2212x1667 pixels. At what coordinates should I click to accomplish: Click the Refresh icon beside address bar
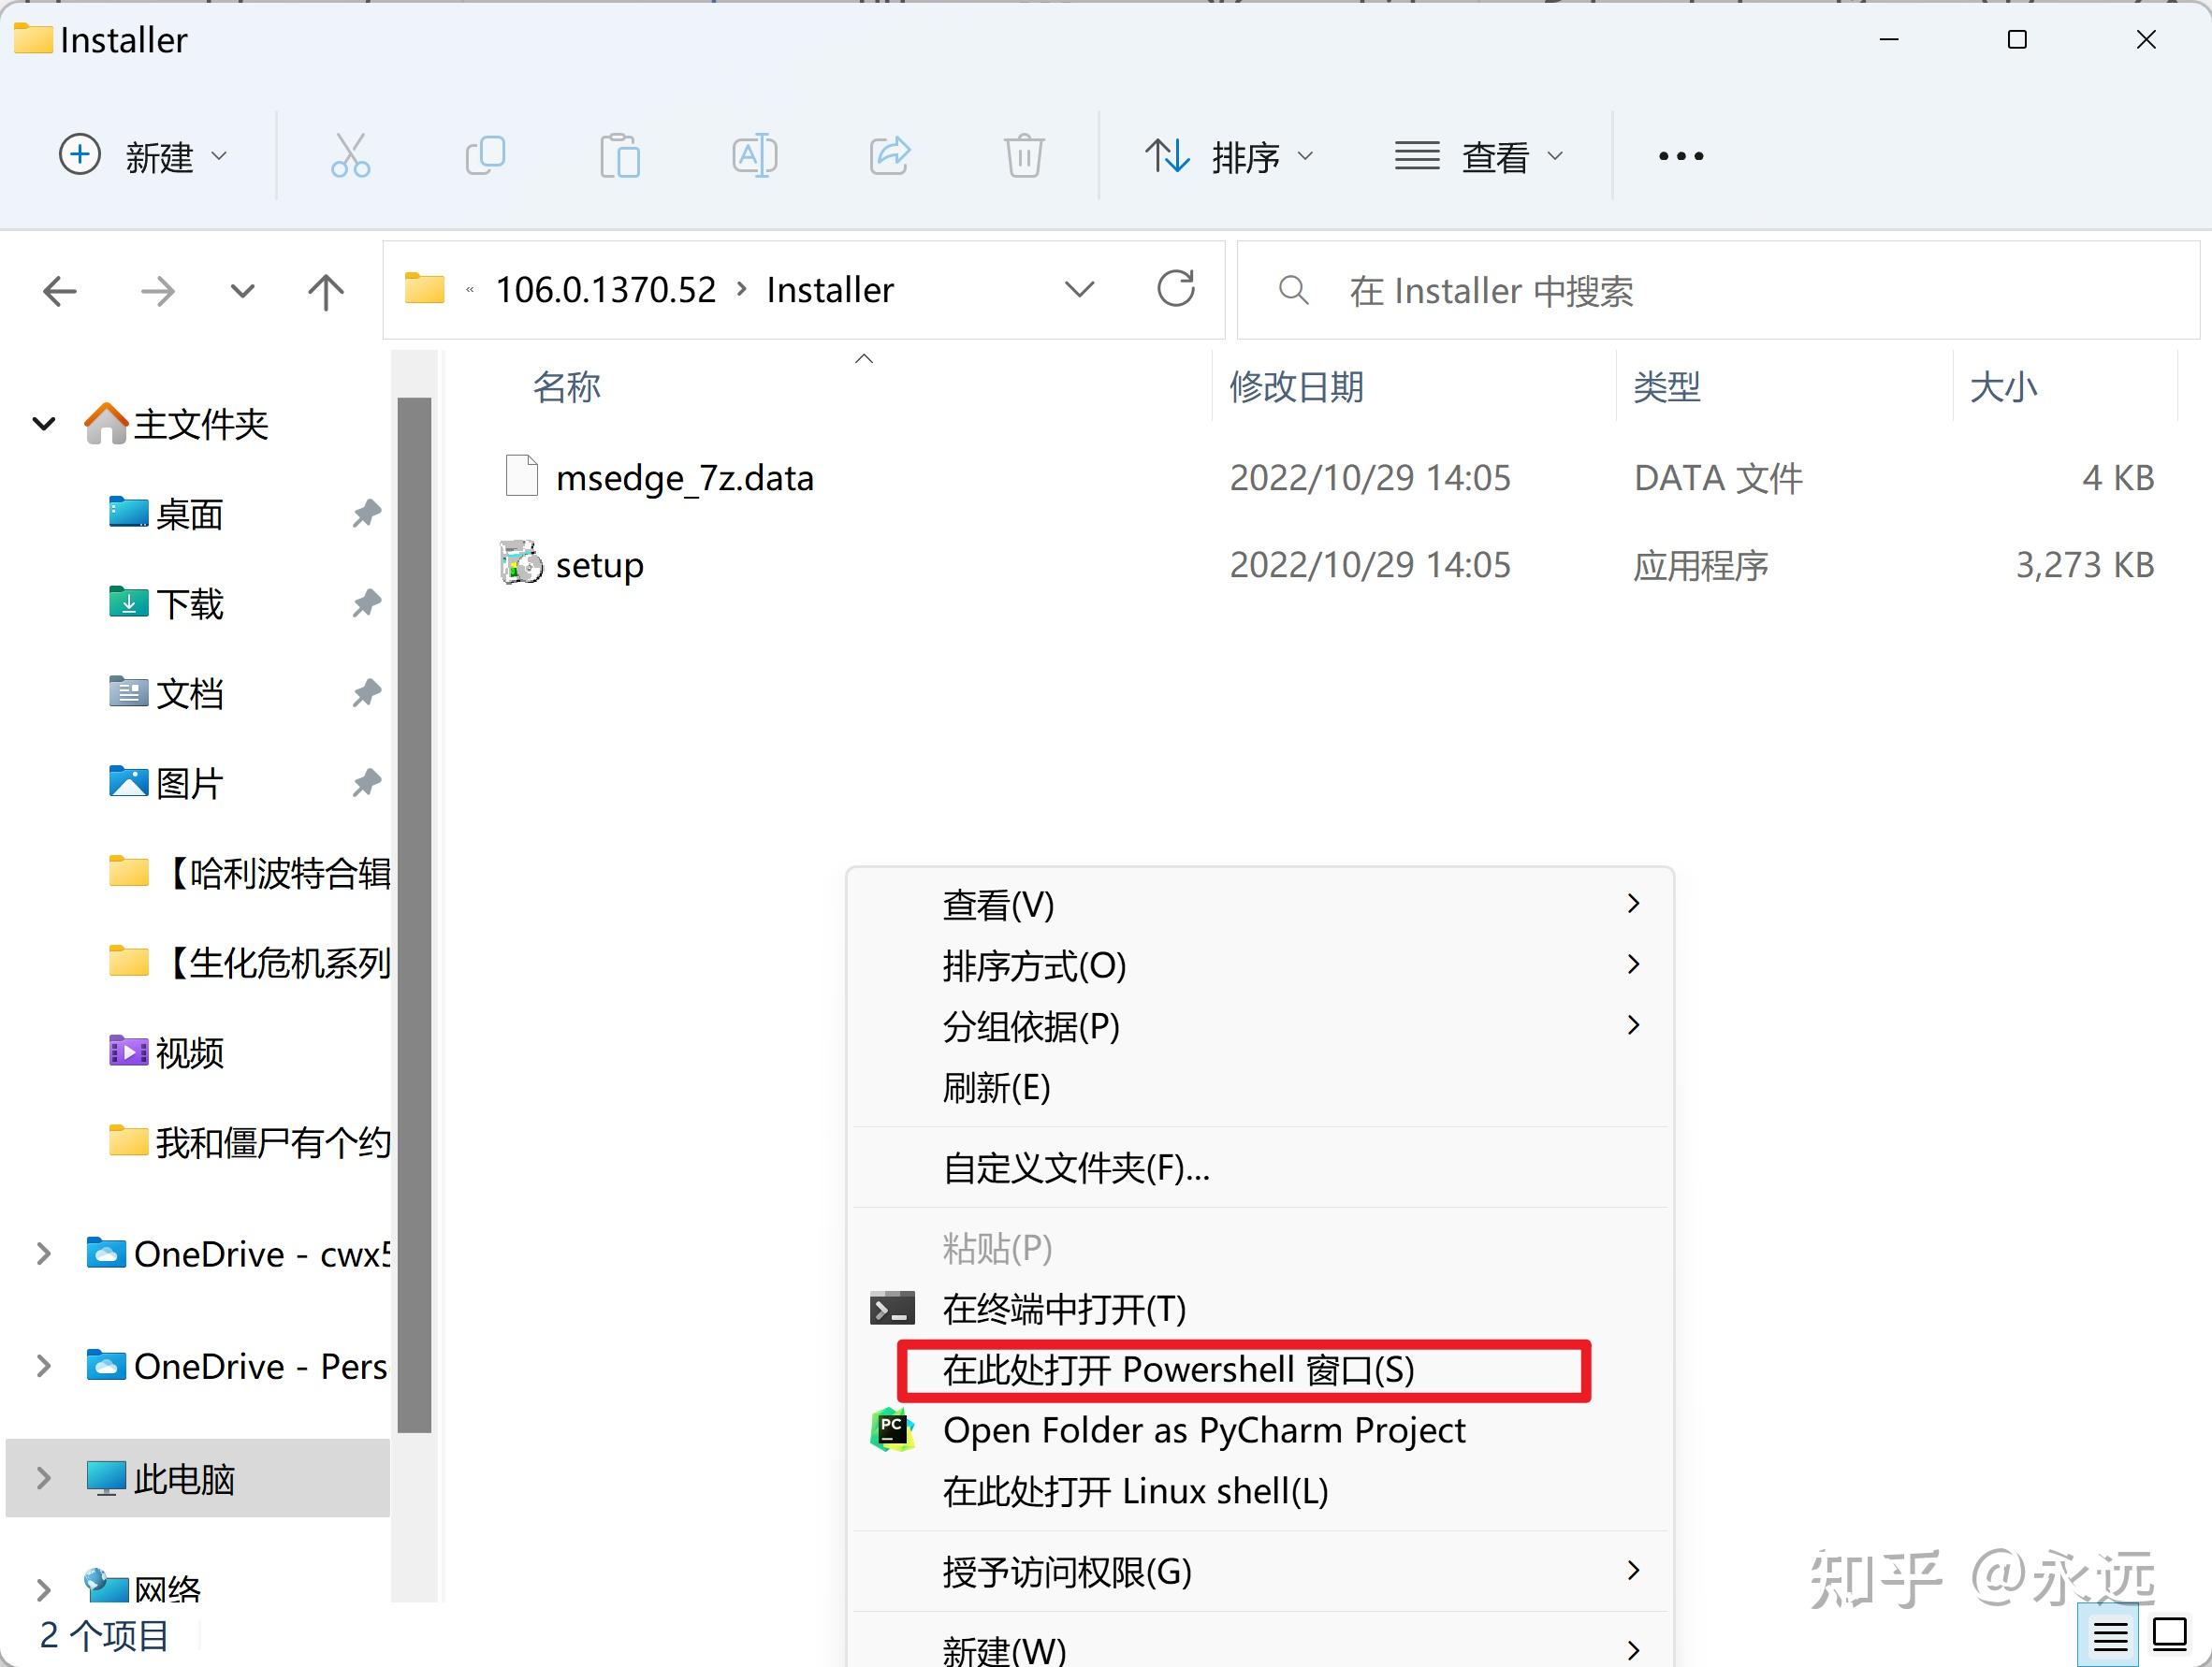coord(1176,290)
